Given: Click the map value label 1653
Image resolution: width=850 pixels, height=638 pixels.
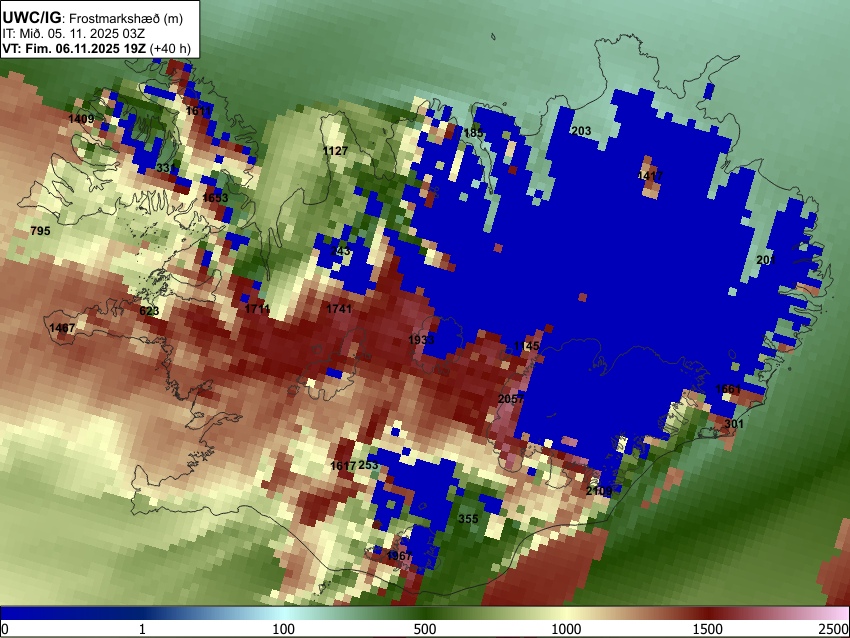Looking at the screenshot, I should tap(215, 197).
